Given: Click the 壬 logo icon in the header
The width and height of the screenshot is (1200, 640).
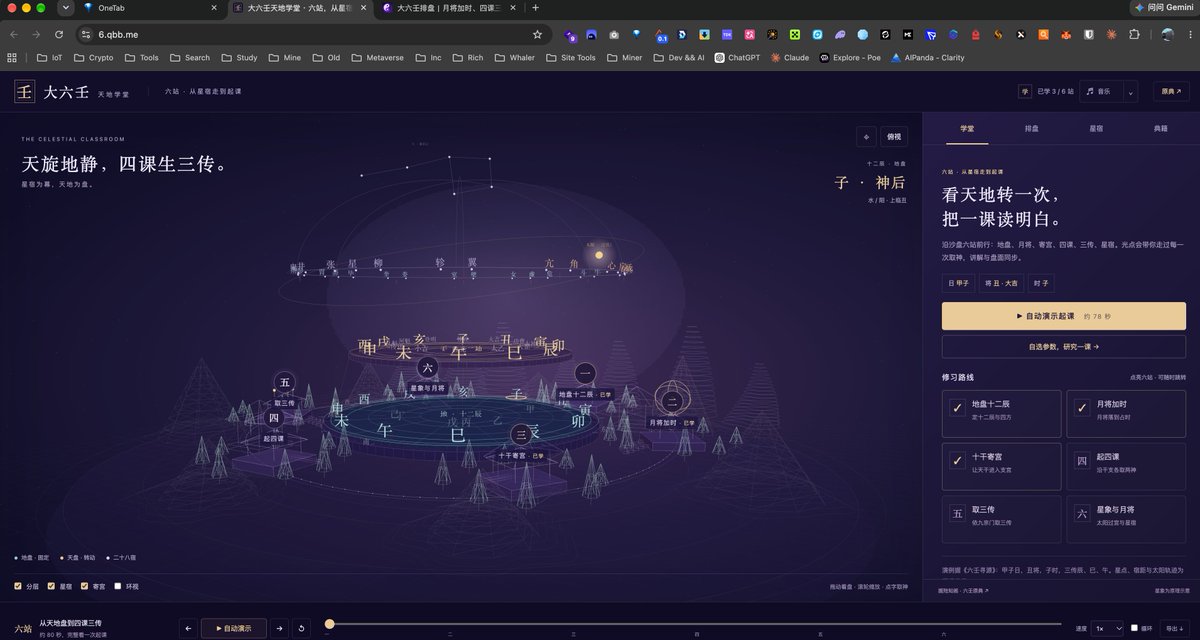Looking at the screenshot, I should (x=24, y=92).
